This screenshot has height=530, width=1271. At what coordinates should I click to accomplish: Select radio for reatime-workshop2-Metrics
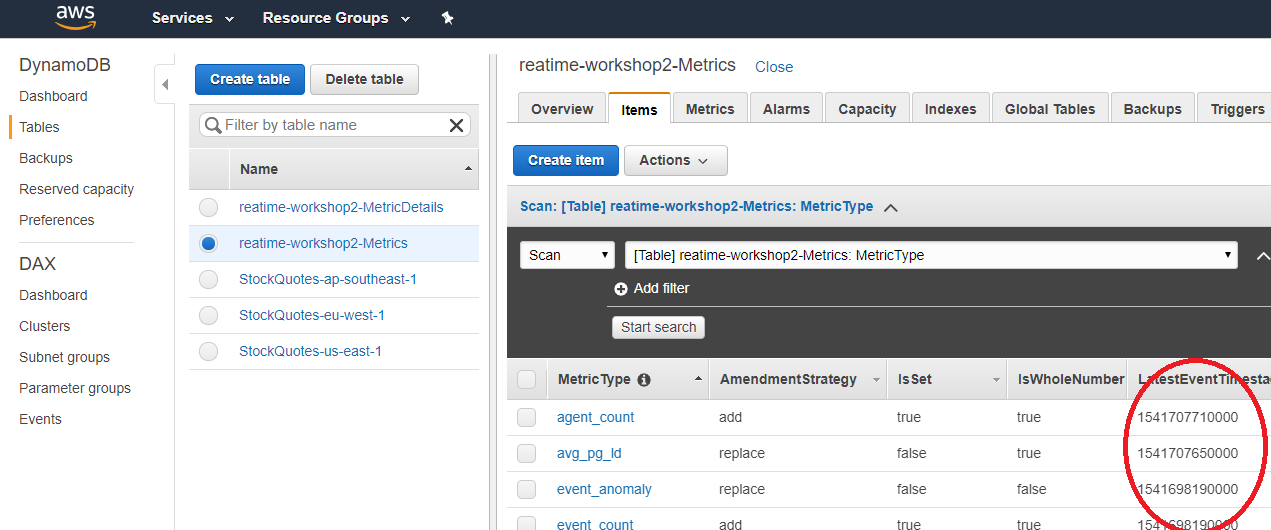(x=208, y=244)
